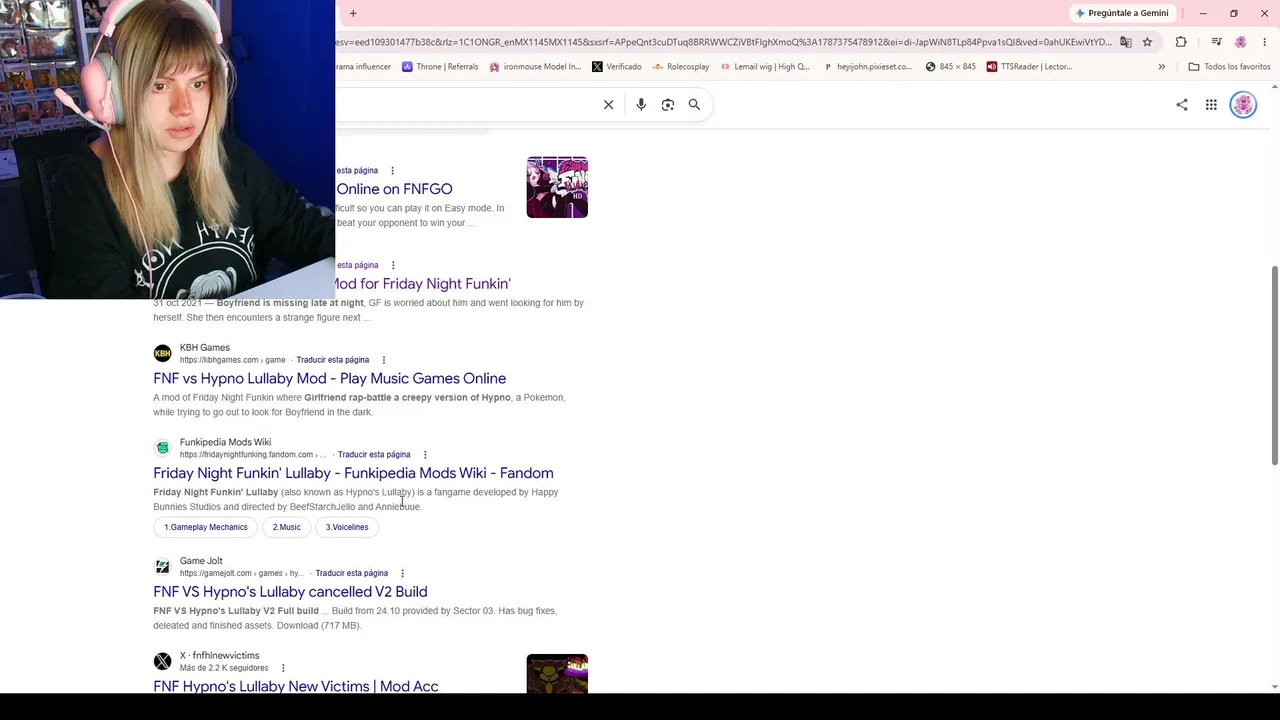
Task: Start voice search with the microphone icon
Action: click(641, 105)
